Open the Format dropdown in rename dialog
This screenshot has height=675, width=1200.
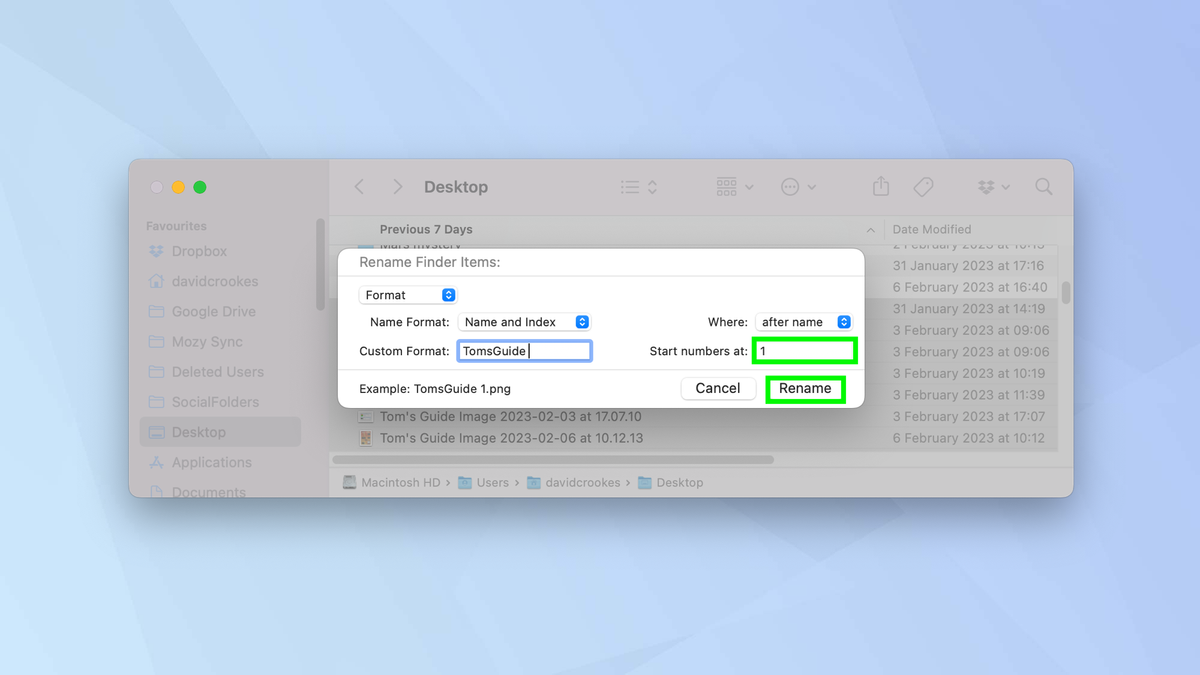408,295
